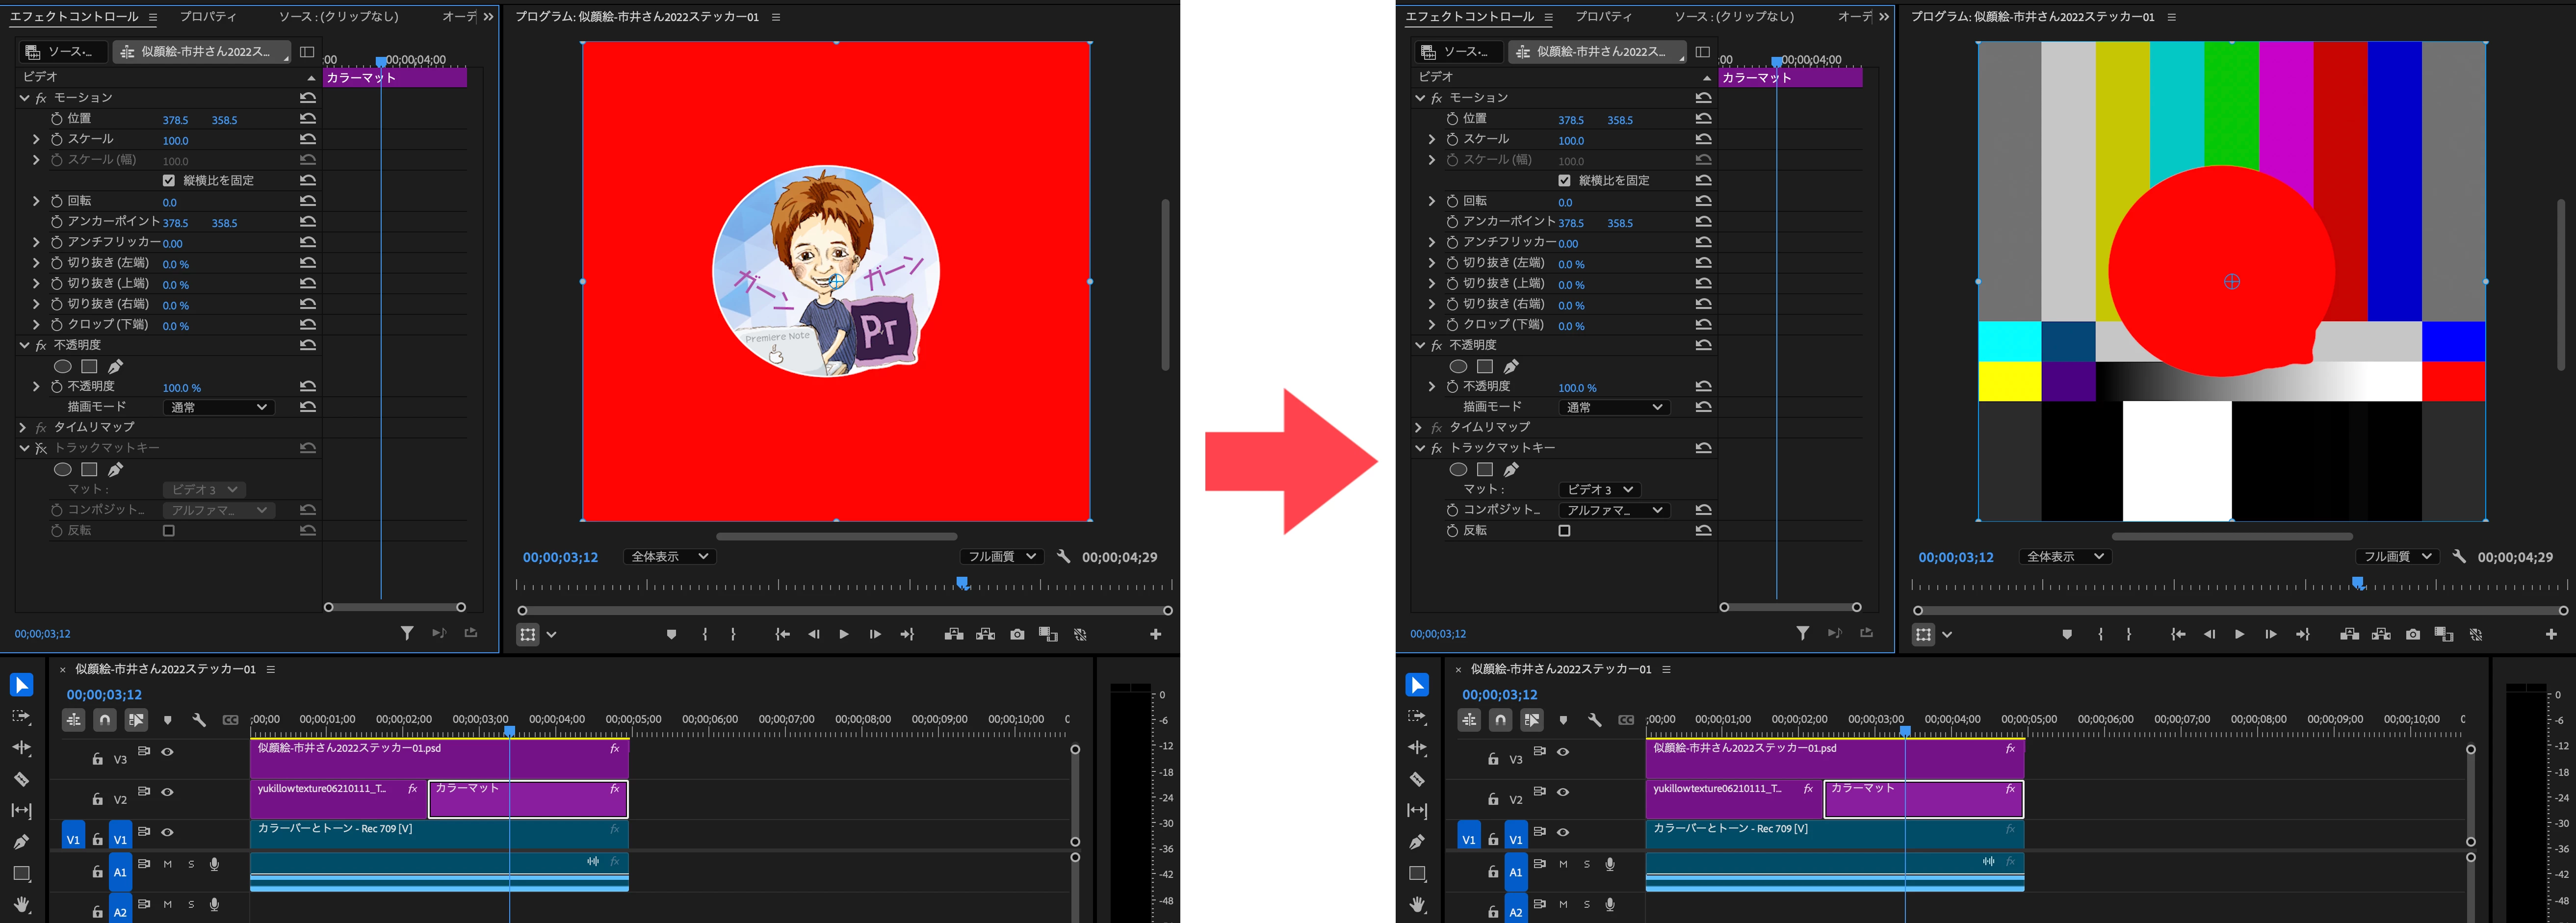Click Export Frame camera icon under color-bars monitor

coord(2413,634)
